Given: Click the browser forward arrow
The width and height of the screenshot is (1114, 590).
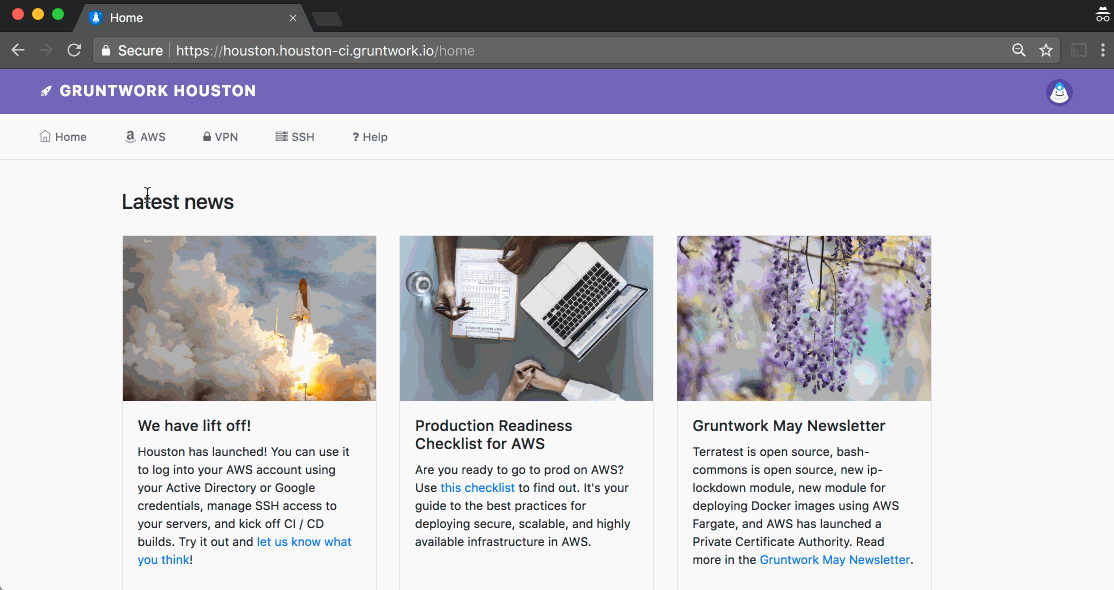Looking at the screenshot, I should [45, 50].
